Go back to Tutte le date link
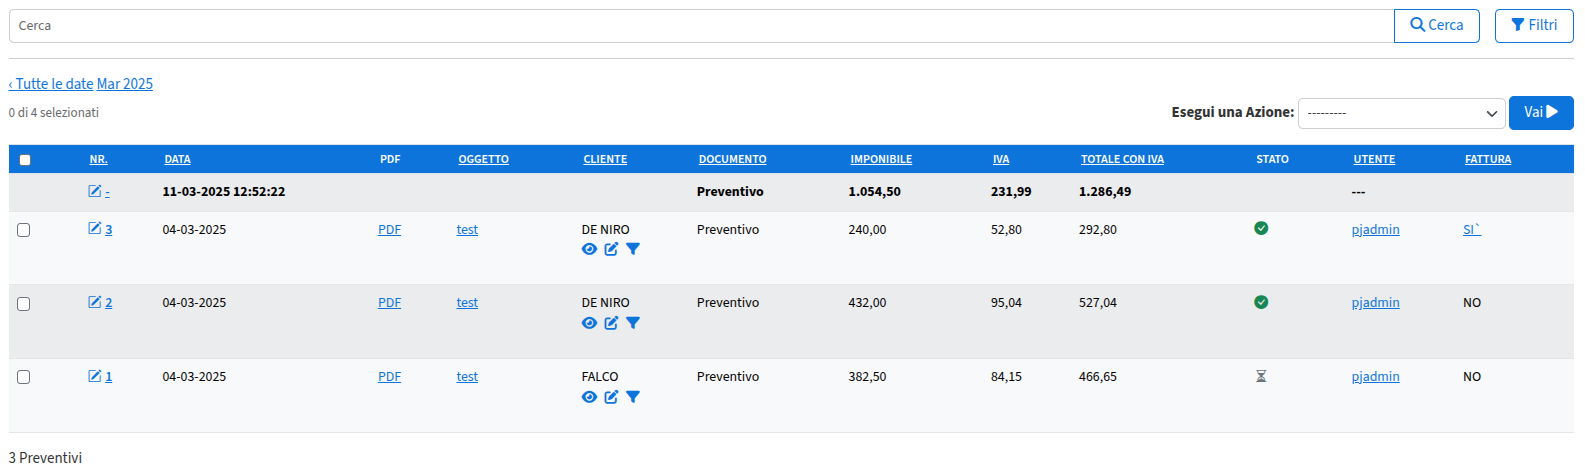Screen dimensions: 1585x472 point(51,84)
